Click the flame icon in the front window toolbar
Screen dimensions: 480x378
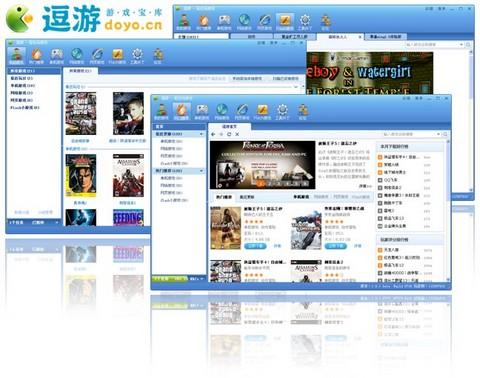coord(181,110)
